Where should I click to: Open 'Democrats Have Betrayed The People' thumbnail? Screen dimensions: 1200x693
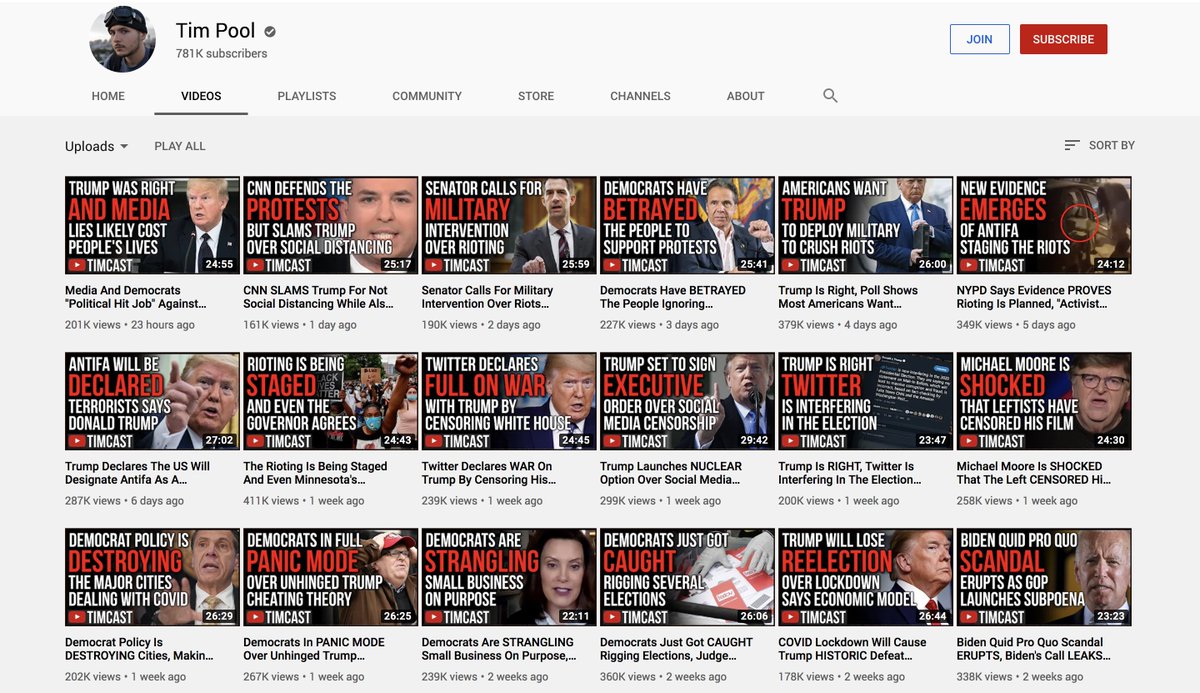coord(687,225)
